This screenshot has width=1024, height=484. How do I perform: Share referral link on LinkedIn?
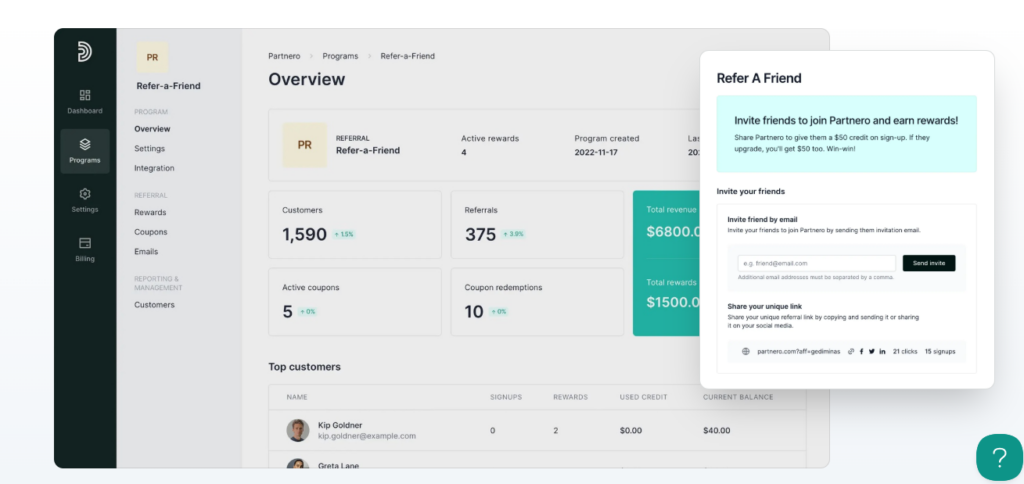pyautogui.click(x=882, y=351)
